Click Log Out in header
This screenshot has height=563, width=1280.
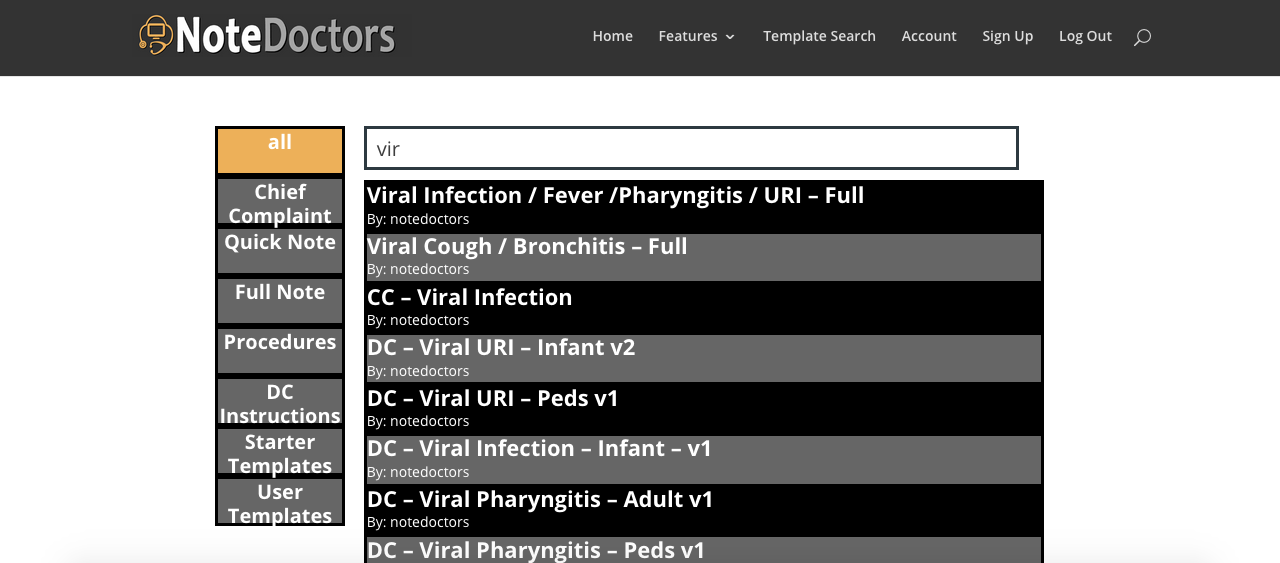[x=1085, y=36]
